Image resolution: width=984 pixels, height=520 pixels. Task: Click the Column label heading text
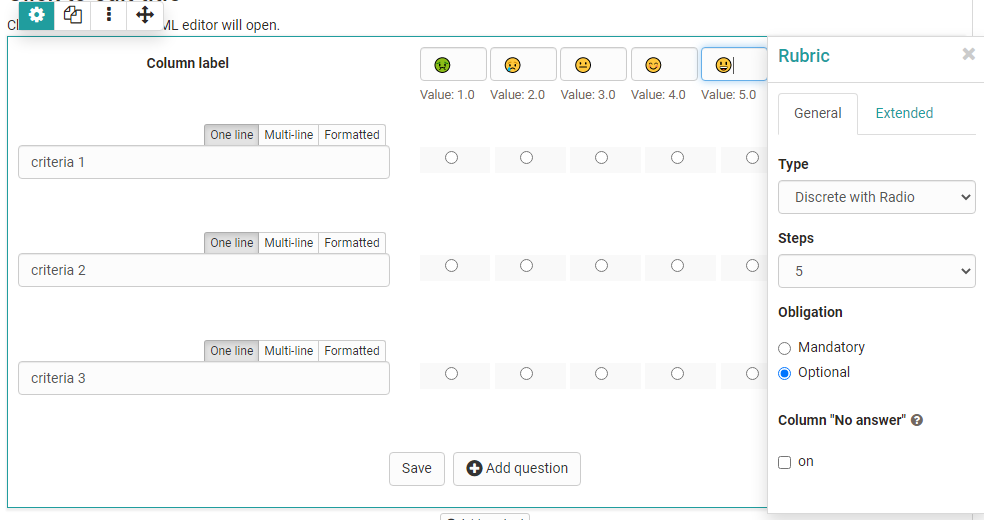pyautogui.click(x=188, y=63)
